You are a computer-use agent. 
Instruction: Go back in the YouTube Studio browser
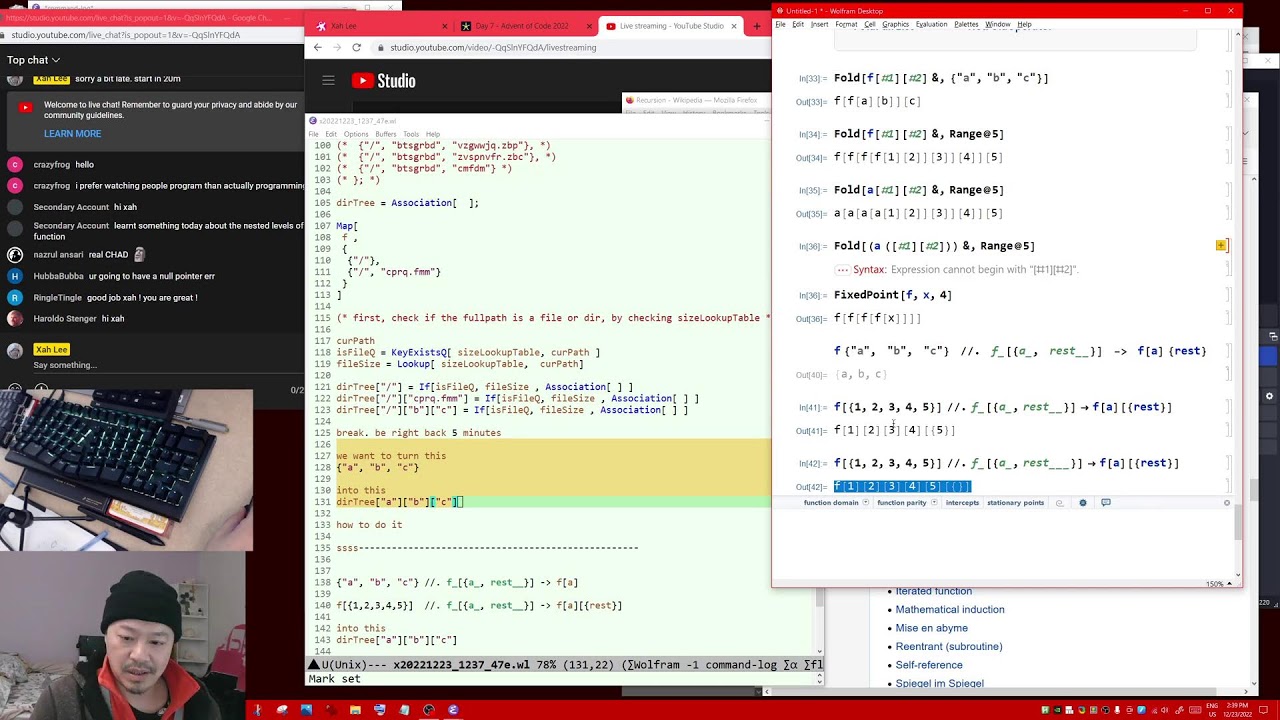pos(318,47)
